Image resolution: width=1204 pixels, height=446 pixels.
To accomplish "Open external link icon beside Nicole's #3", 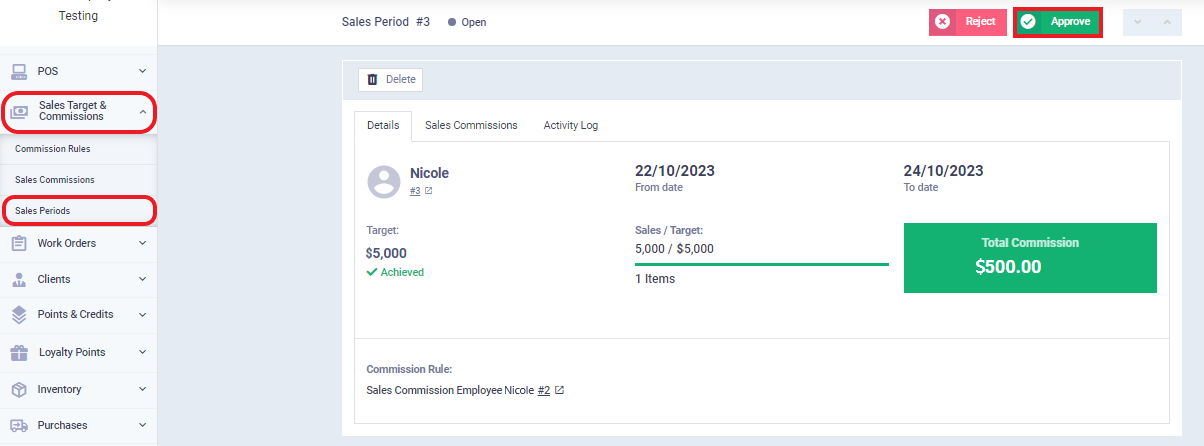I will click(x=429, y=191).
